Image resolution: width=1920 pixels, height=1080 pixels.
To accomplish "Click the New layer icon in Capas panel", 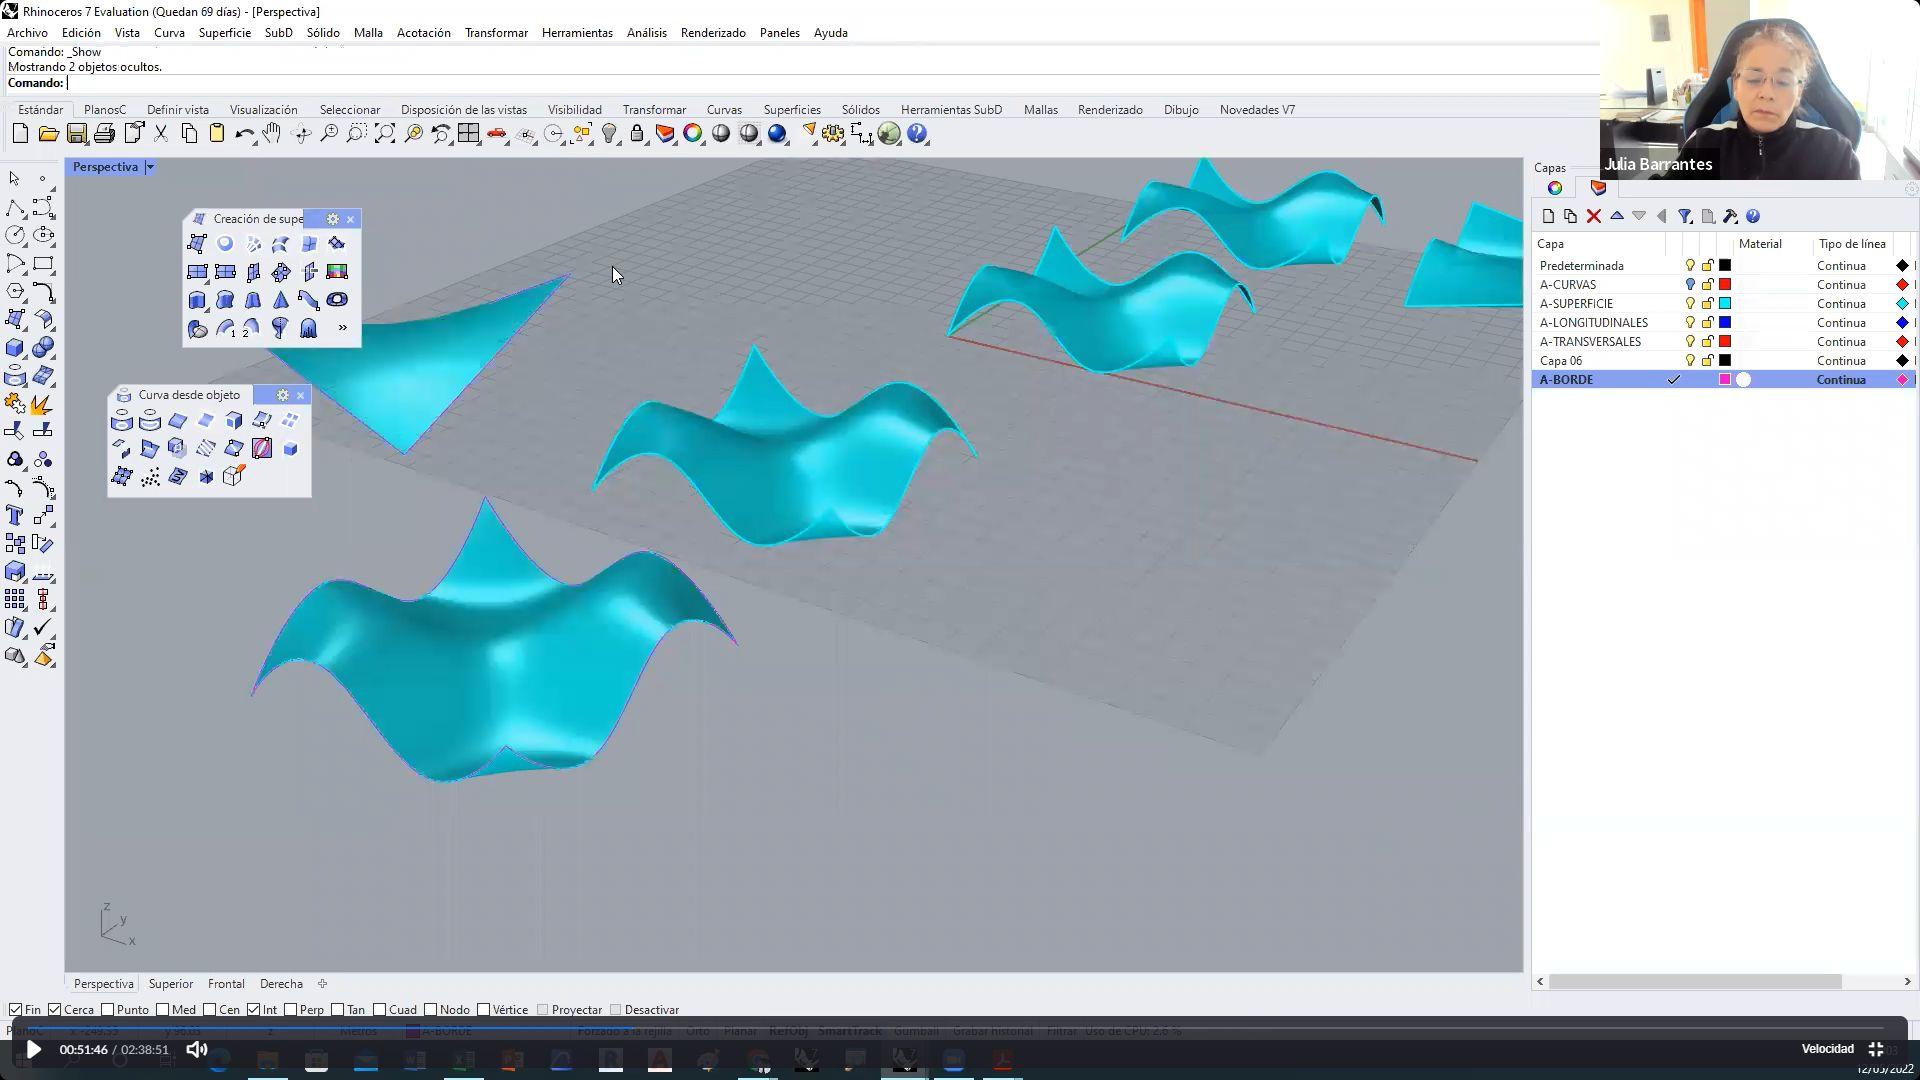I will [1548, 216].
